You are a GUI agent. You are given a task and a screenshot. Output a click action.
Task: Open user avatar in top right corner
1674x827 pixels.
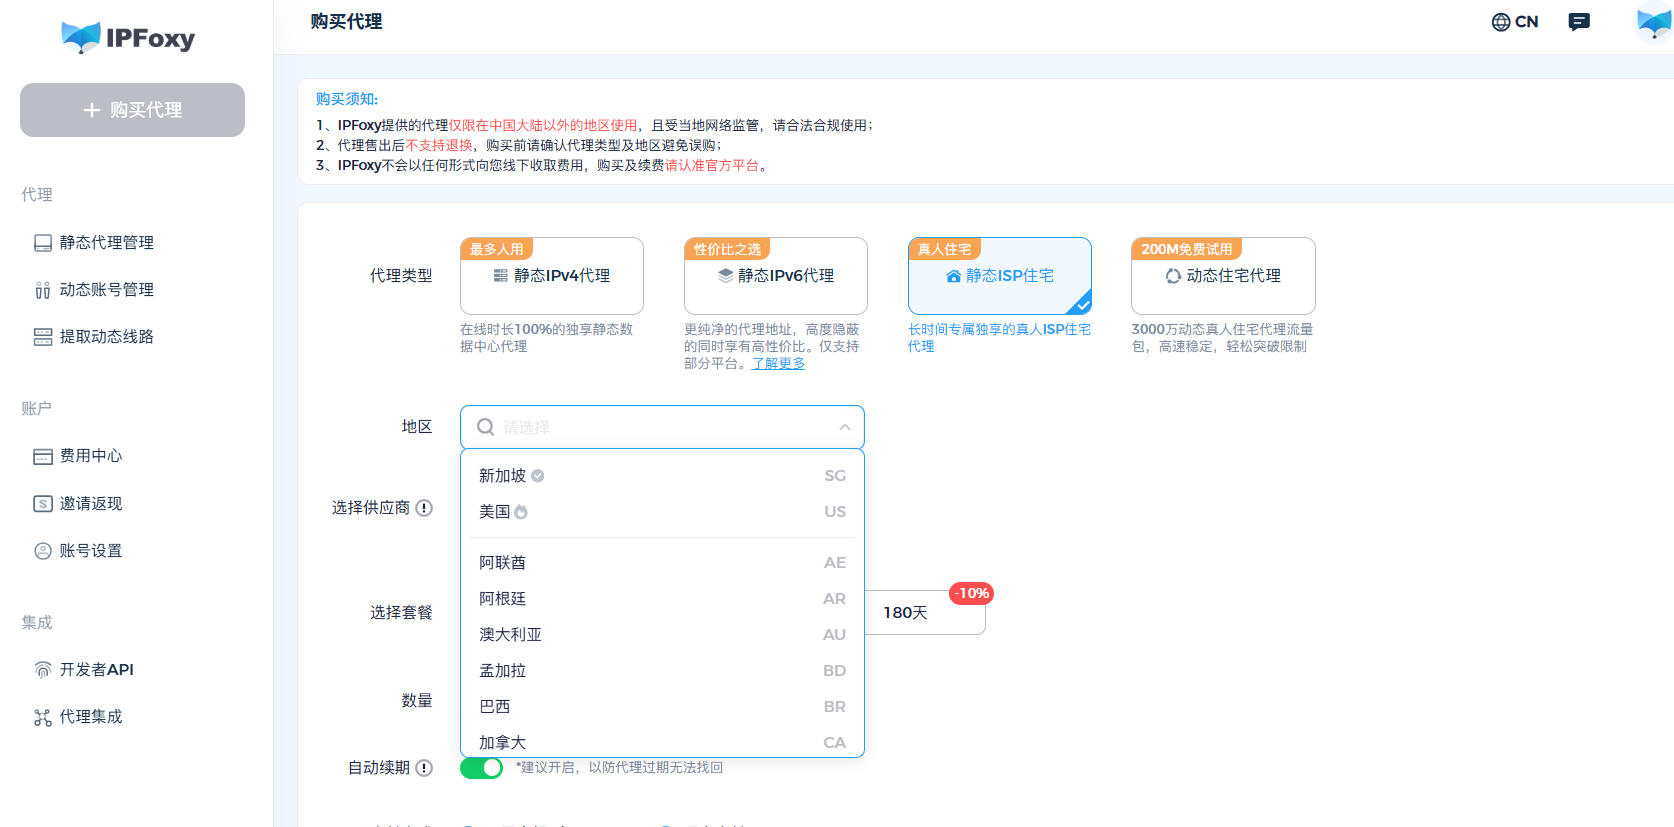click(1653, 22)
